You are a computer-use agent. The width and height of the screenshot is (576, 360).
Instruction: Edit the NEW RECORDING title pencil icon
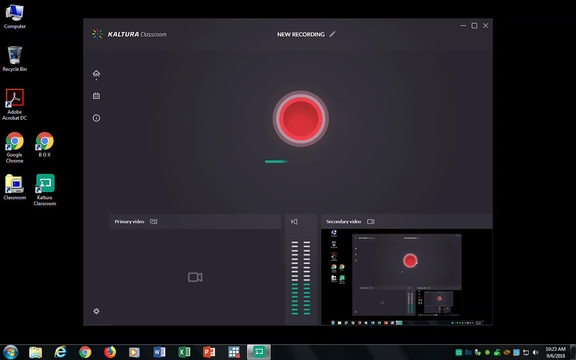coord(332,34)
